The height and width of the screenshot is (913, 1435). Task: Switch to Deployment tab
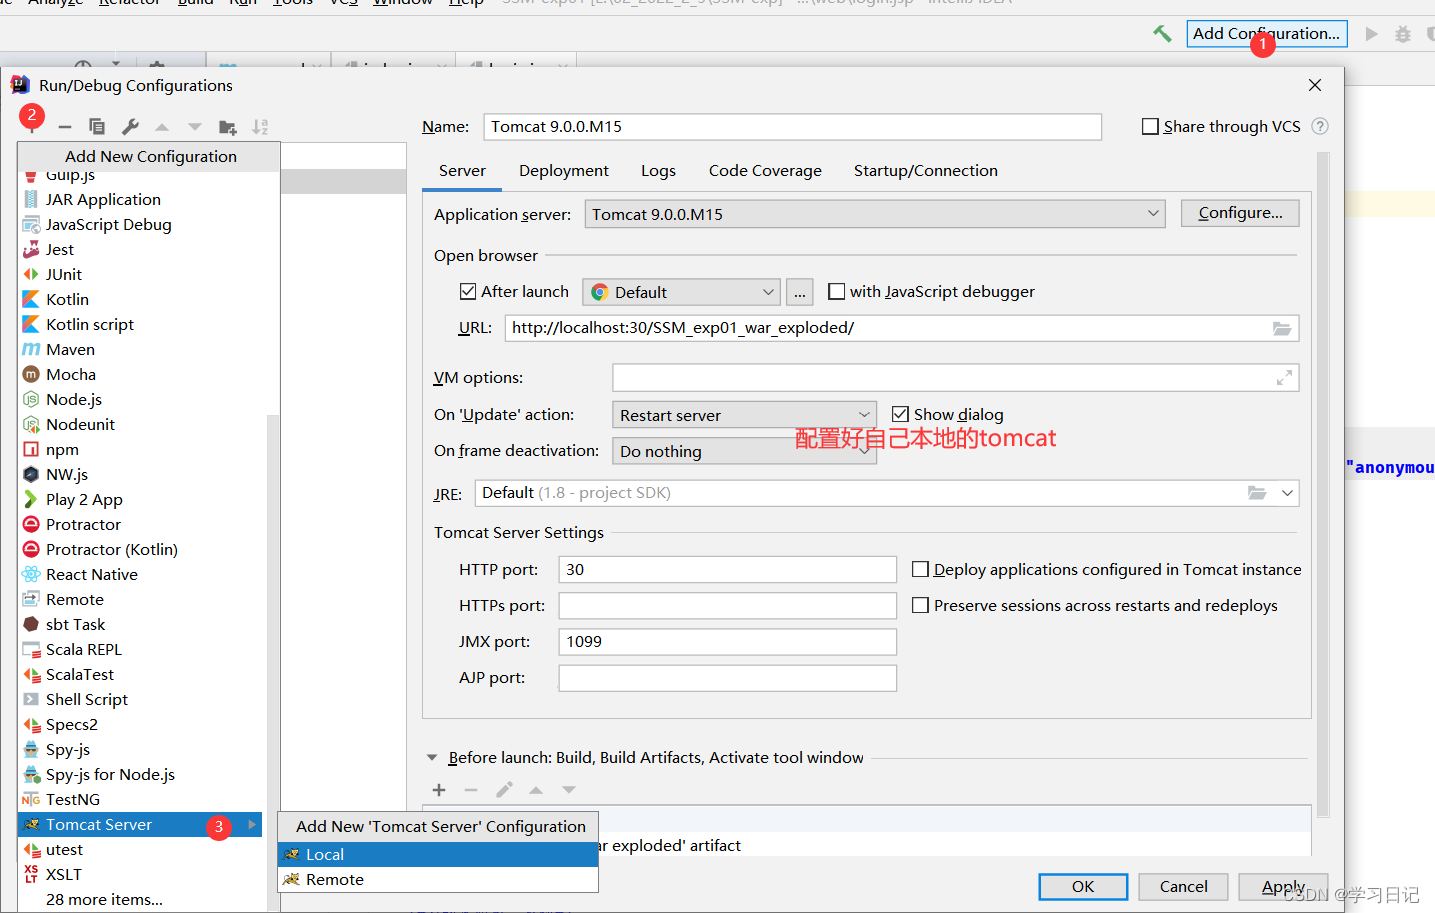(x=564, y=171)
